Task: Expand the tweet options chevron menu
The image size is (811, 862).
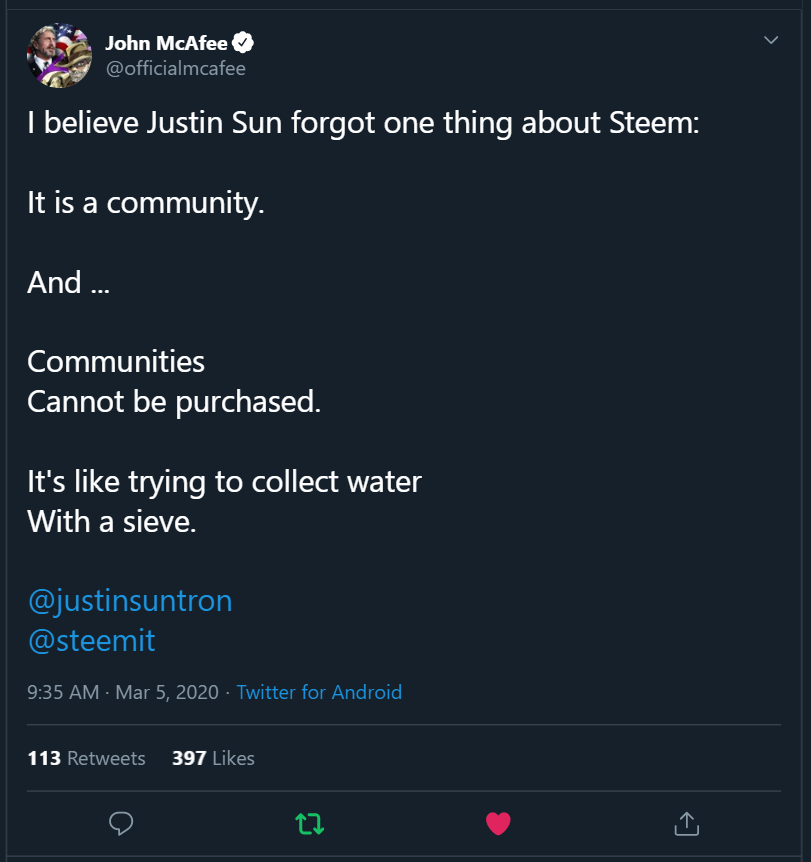Action: click(770, 40)
